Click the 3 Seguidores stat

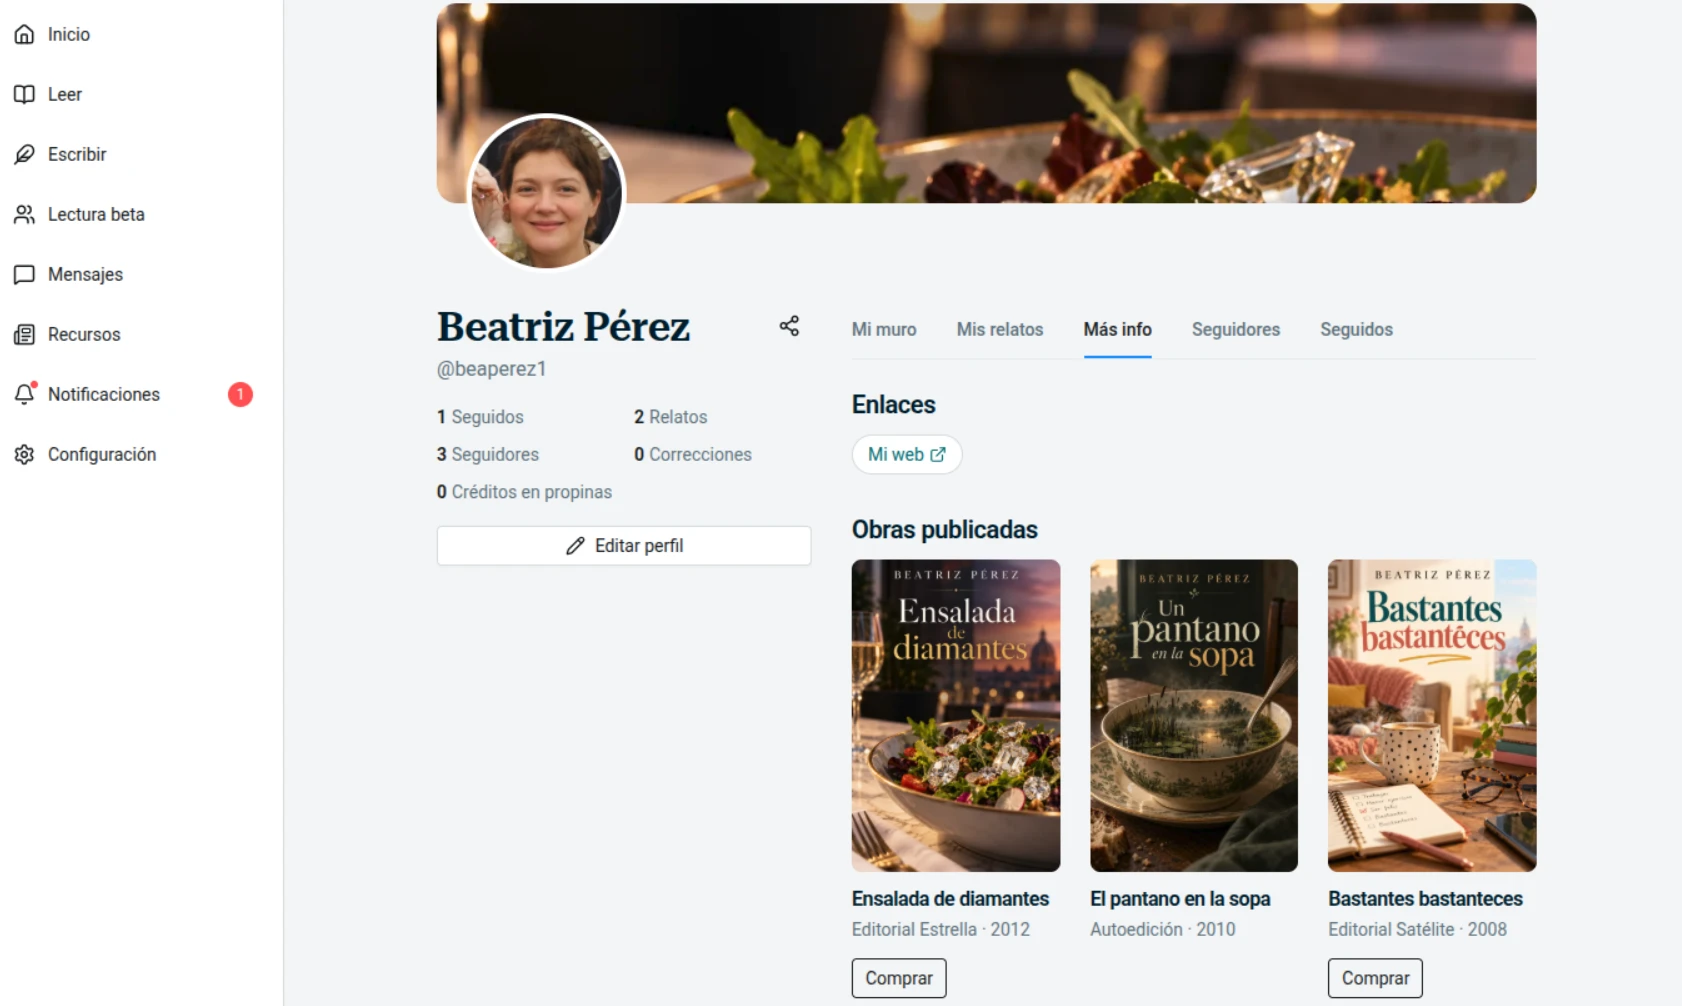pos(488,454)
